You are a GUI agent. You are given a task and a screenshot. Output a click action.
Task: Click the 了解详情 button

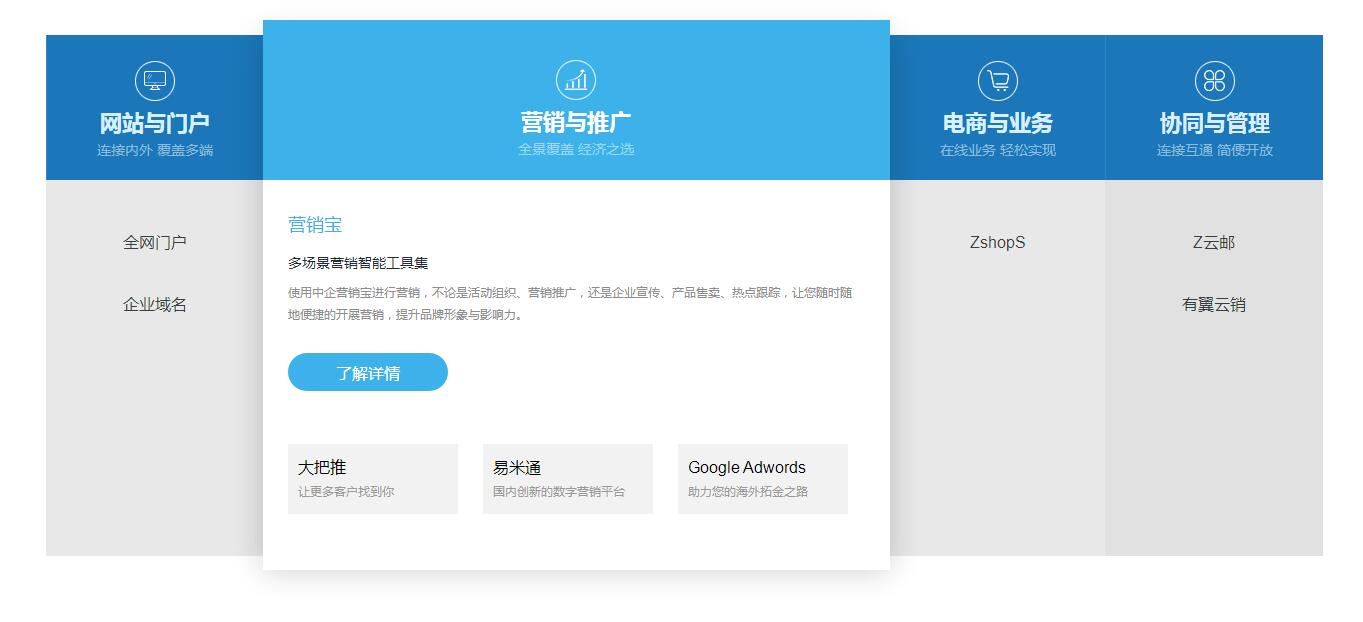pos(367,371)
